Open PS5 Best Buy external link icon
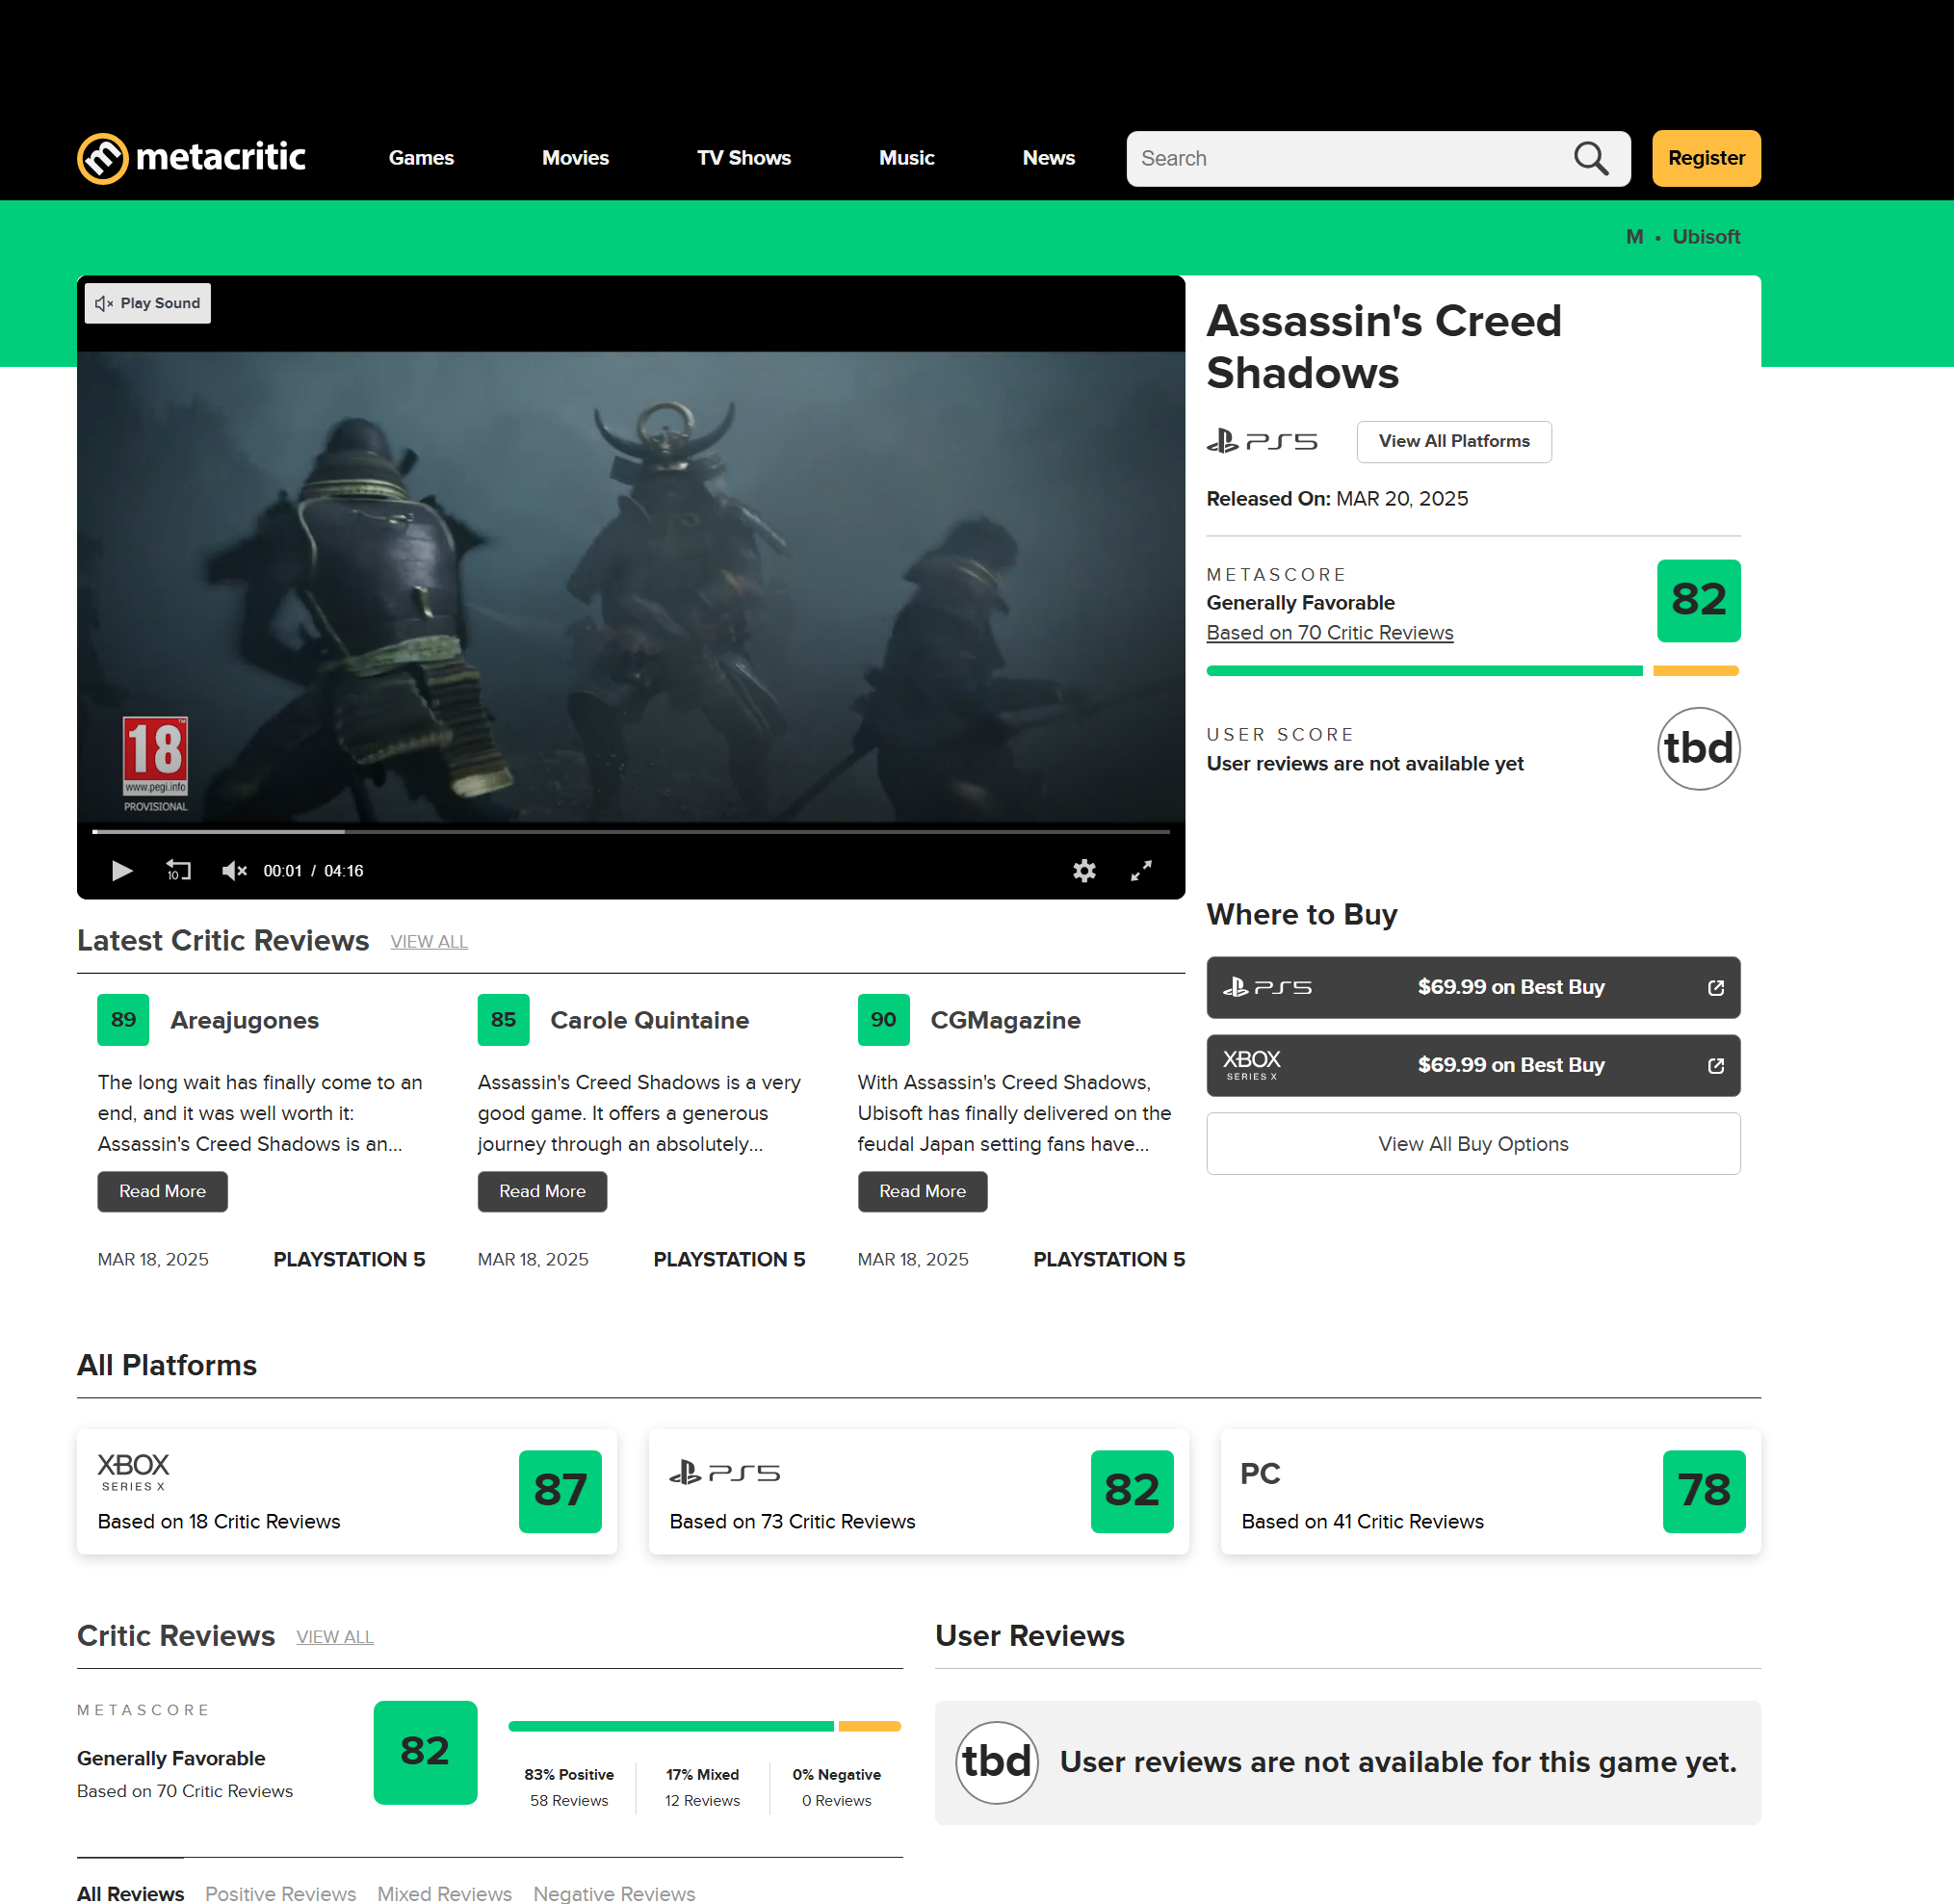Screen dimensions: 1954x1904 (1716, 988)
